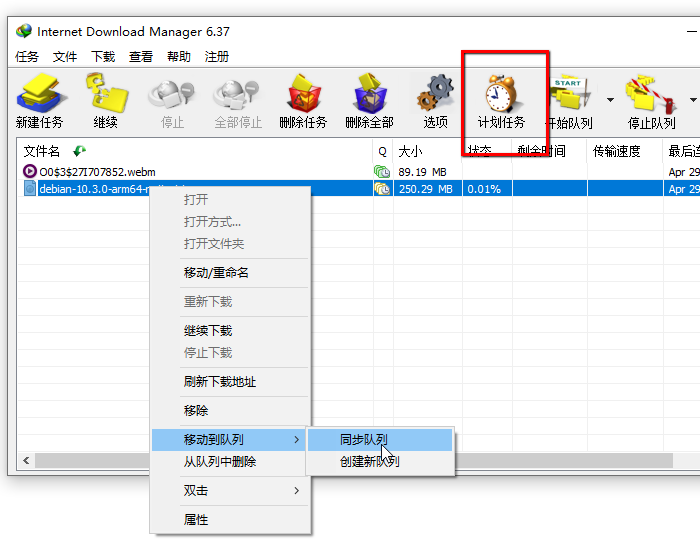
Task: Select 创建新队列 in the submenu
Action: point(380,462)
